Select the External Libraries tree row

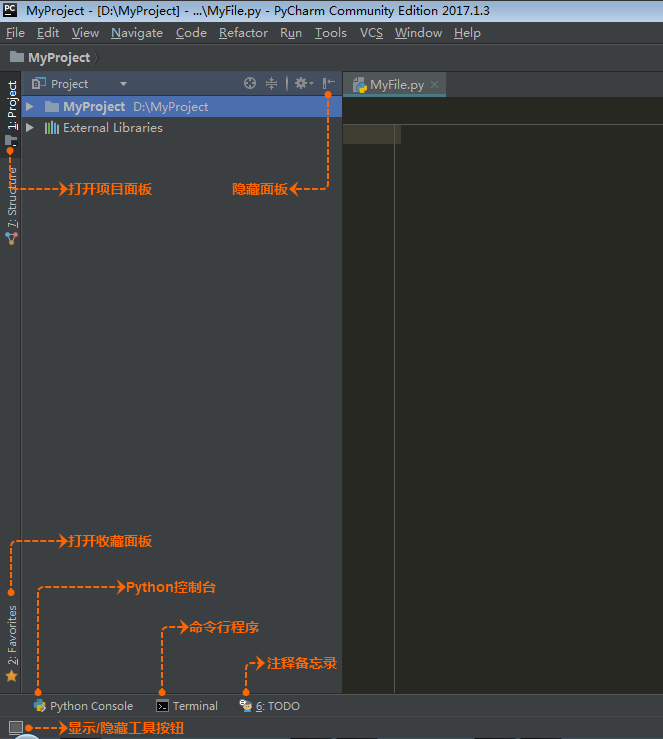point(182,127)
